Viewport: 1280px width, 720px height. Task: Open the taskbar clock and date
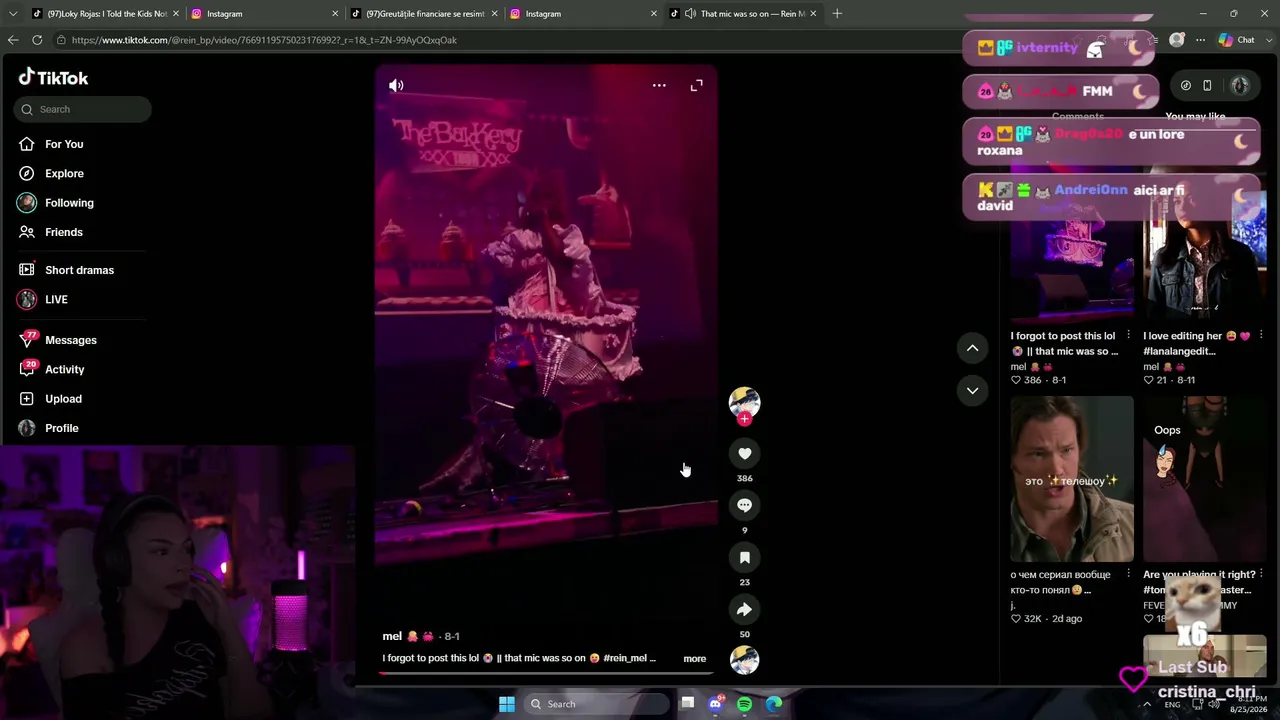[1248, 704]
